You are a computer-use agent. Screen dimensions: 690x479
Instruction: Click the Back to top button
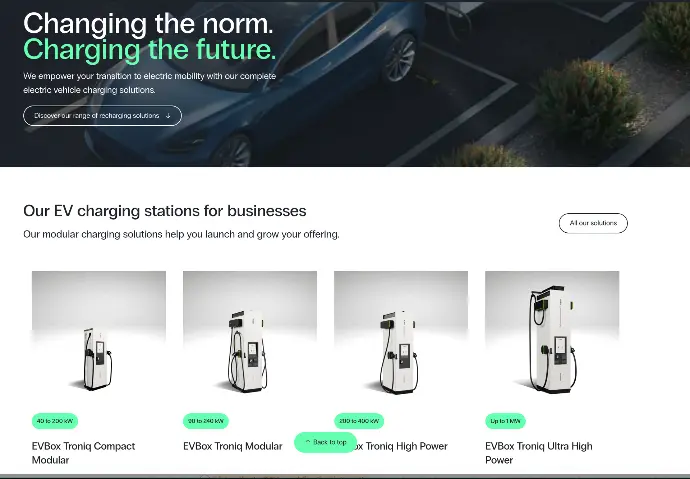click(325, 442)
